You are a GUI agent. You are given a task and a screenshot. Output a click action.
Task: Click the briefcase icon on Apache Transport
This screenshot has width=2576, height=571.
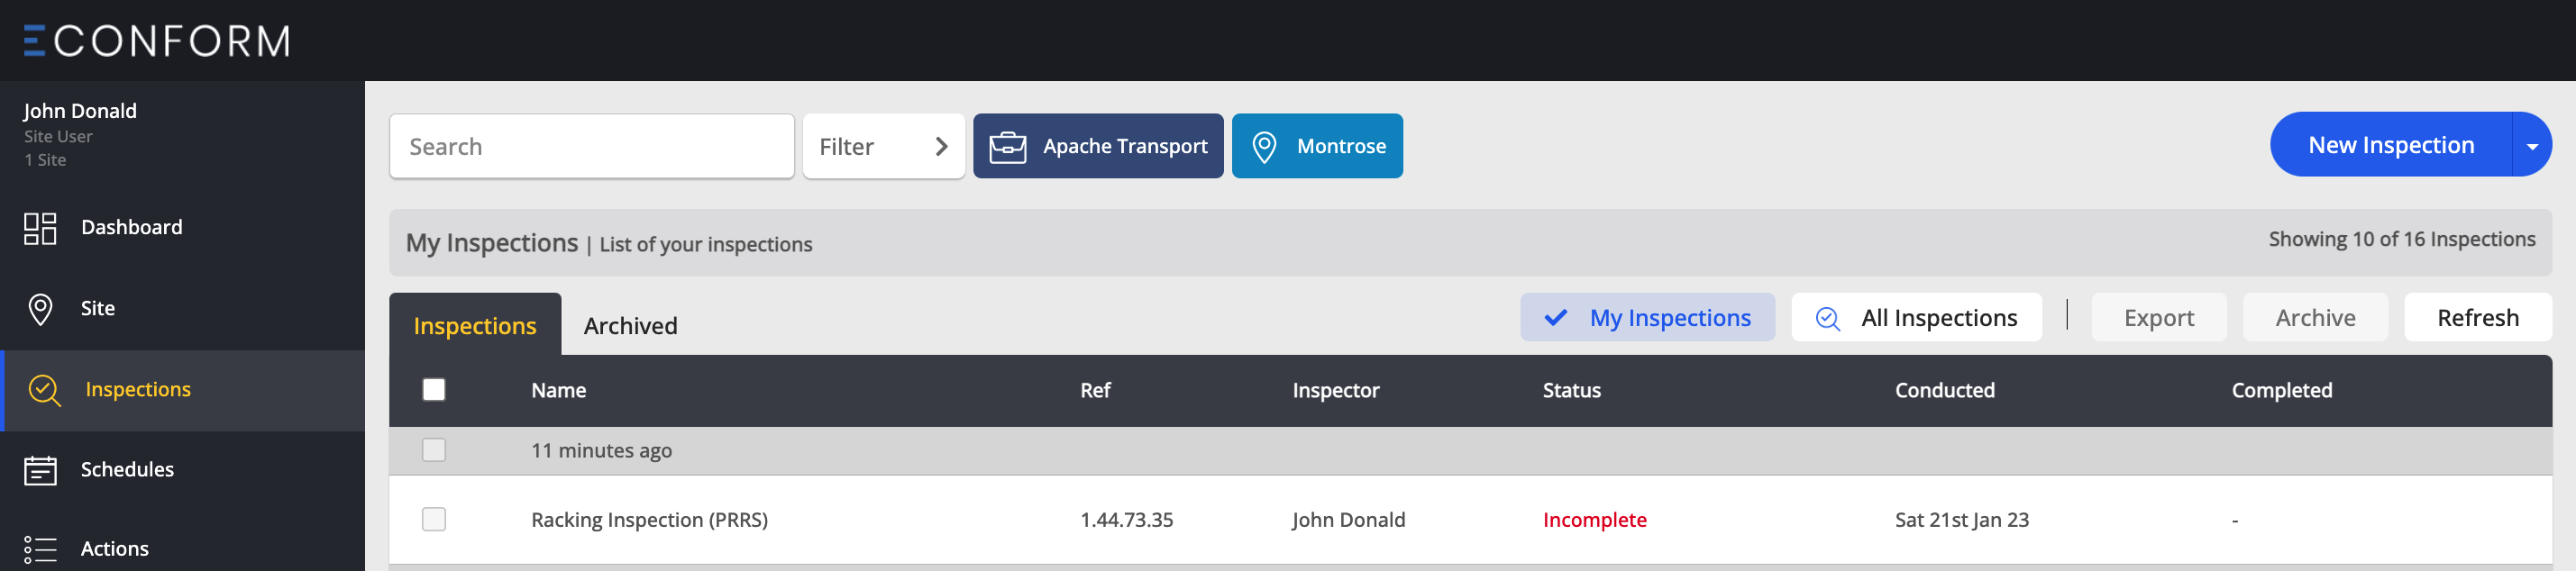pyautogui.click(x=1007, y=147)
